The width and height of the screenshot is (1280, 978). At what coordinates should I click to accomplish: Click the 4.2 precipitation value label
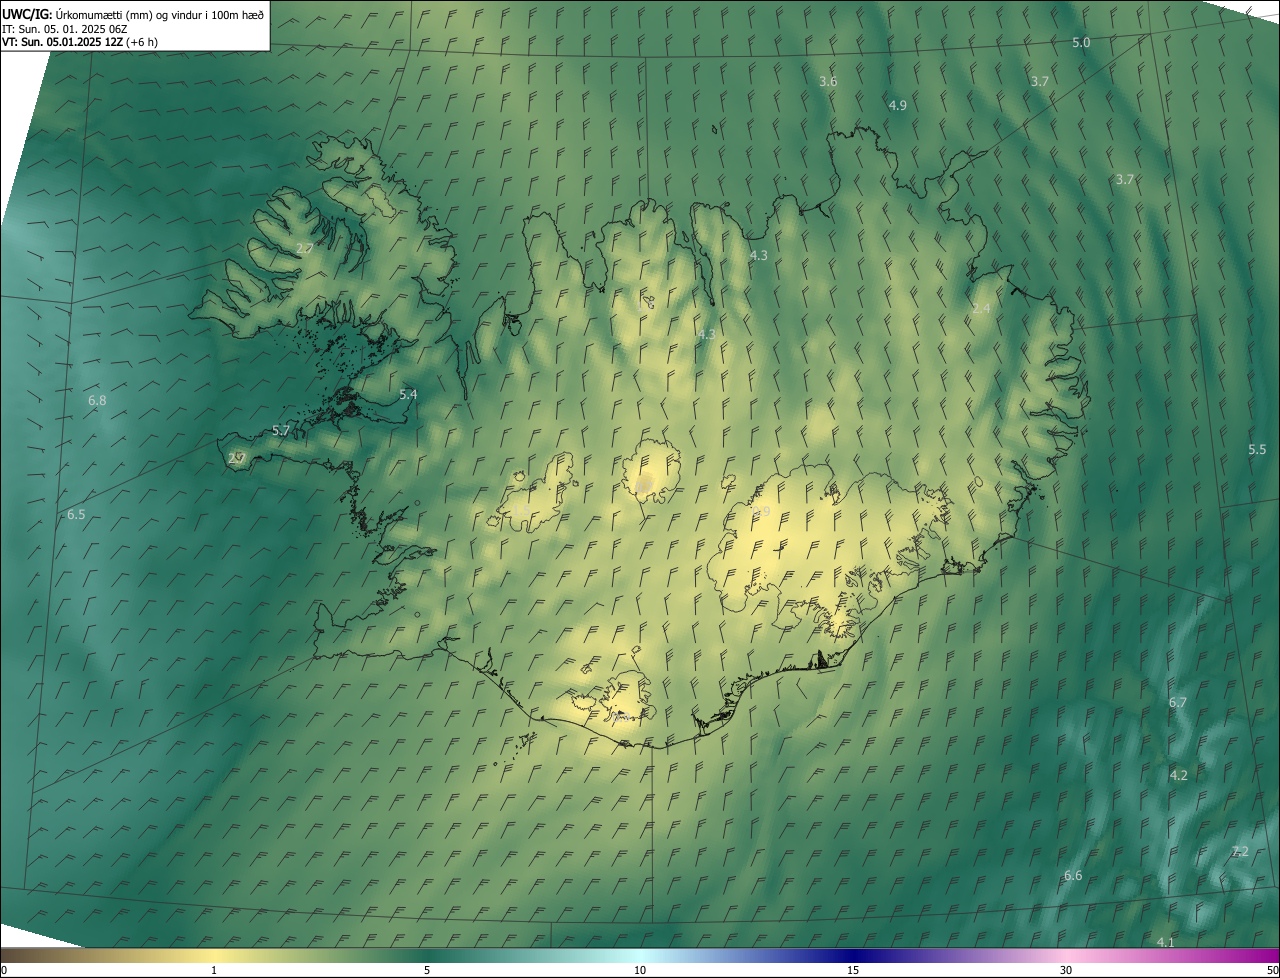[x=1179, y=776]
